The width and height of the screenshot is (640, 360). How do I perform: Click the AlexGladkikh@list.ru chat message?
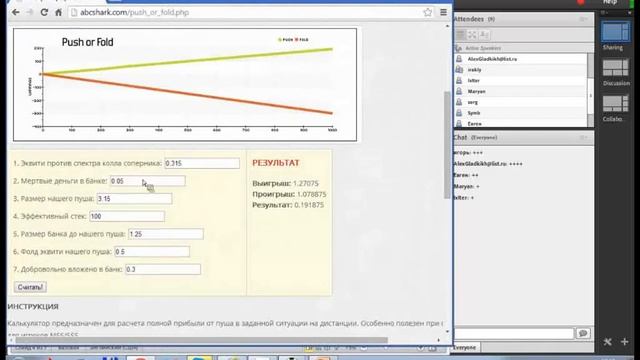[x=487, y=164]
